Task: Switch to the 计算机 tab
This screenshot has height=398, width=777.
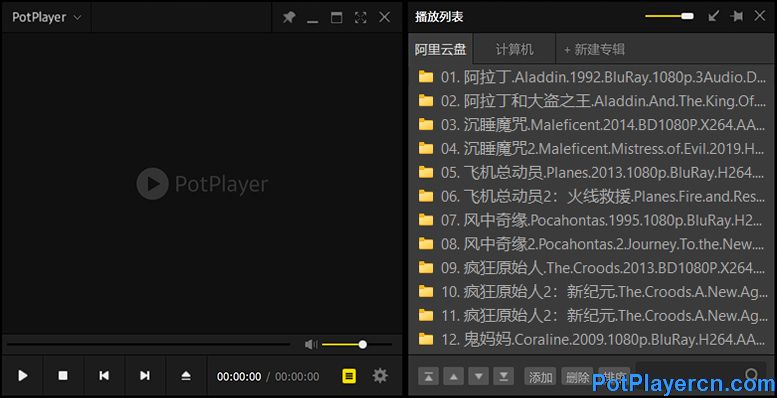Action: pyautogui.click(x=514, y=49)
